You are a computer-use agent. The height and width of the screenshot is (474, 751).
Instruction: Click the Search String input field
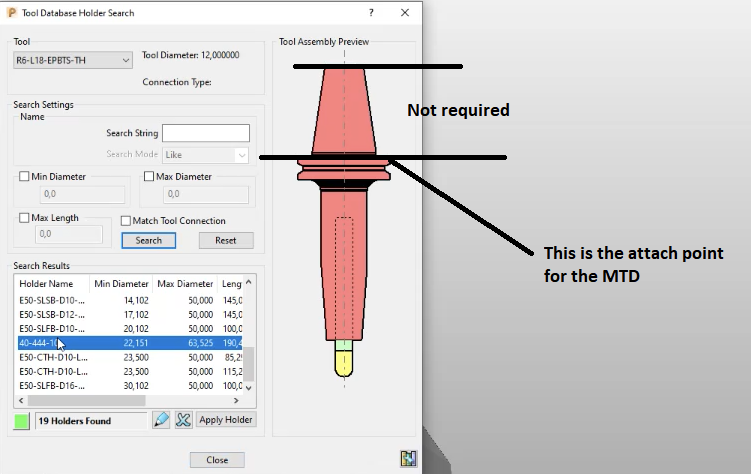[x=205, y=133]
